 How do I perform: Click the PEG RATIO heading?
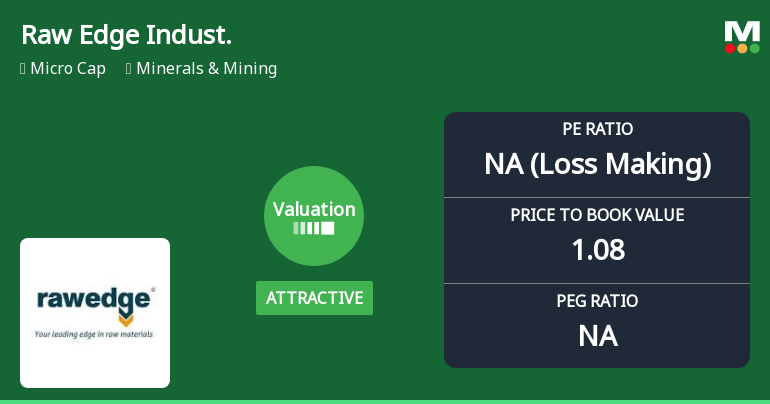point(597,301)
